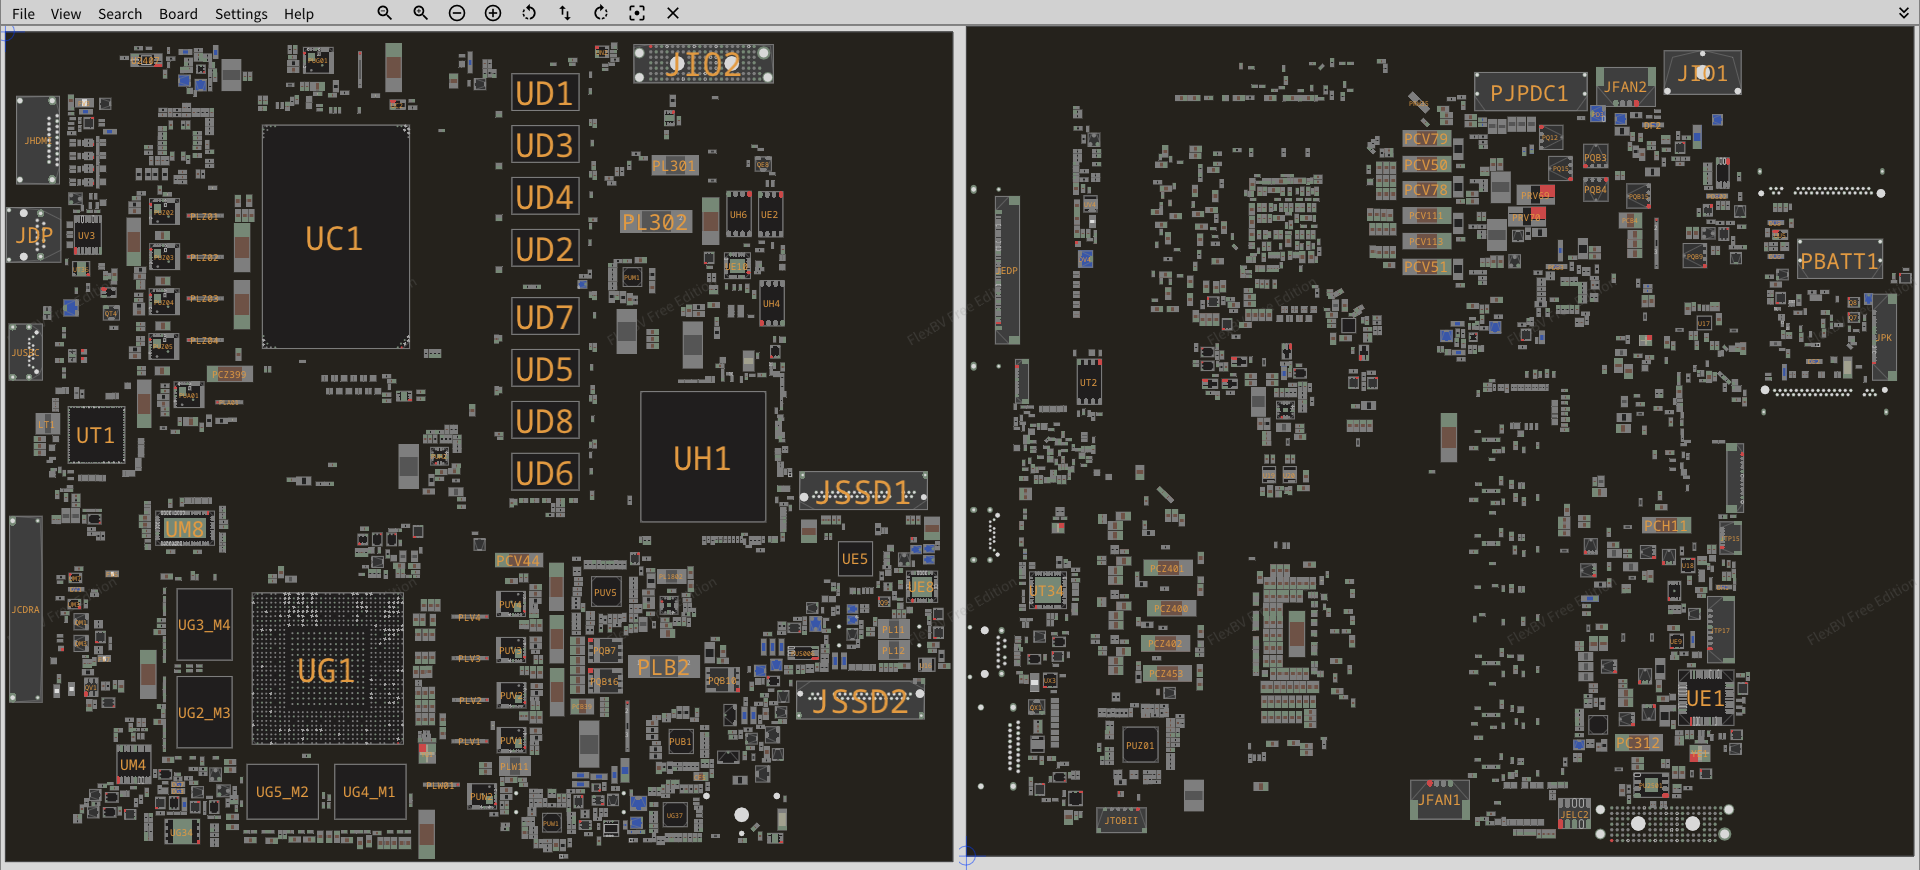Select the PJPDC1 power jack component
Screen dimensions: 1920x870
(1529, 93)
